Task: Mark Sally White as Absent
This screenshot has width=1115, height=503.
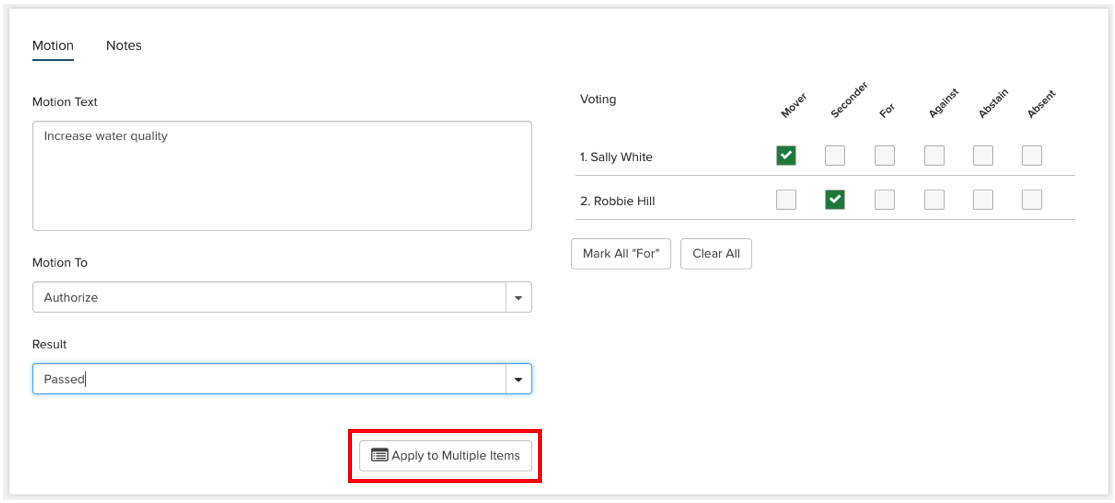Action: pos(1032,155)
